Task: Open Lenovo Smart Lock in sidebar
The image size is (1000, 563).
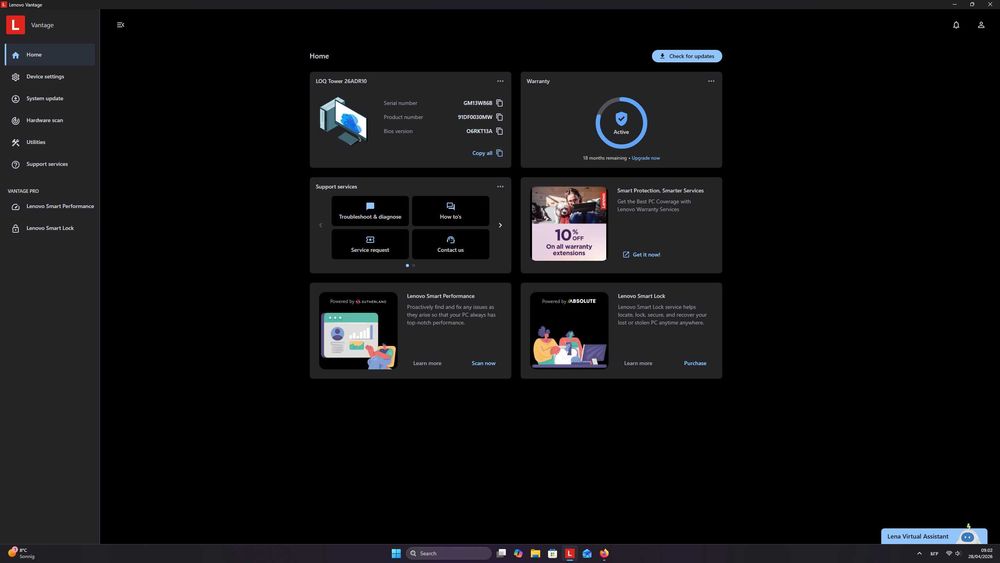Action: [50, 228]
